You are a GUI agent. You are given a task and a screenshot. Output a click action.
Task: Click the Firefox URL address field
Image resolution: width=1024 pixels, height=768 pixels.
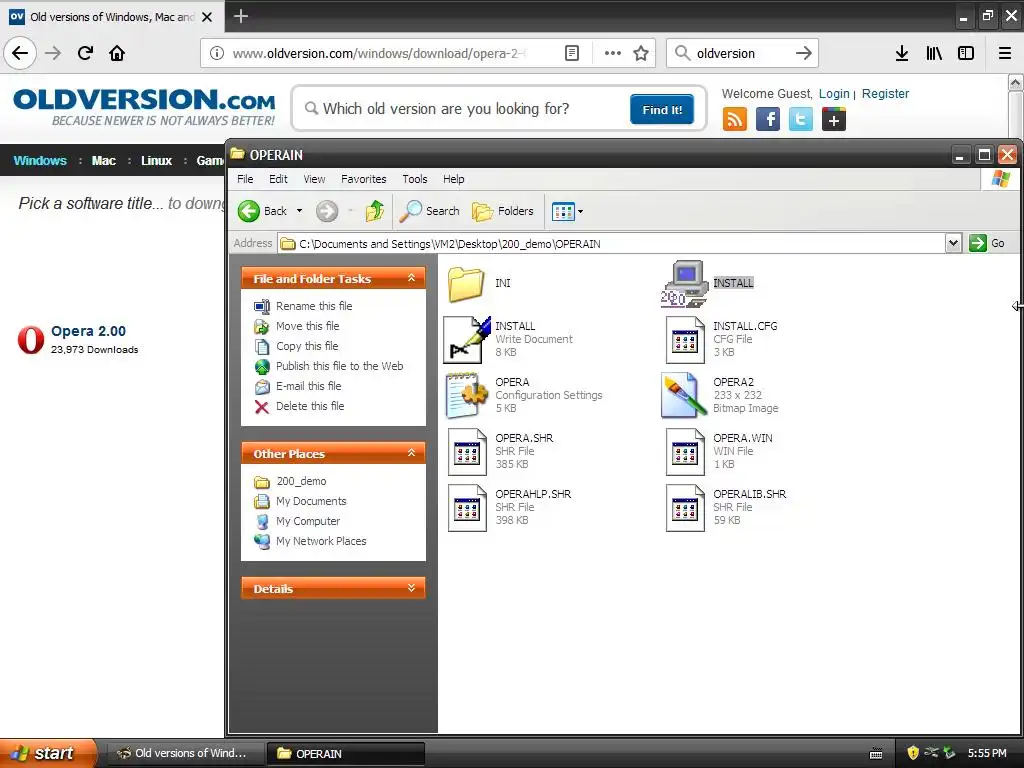[379, 53]
